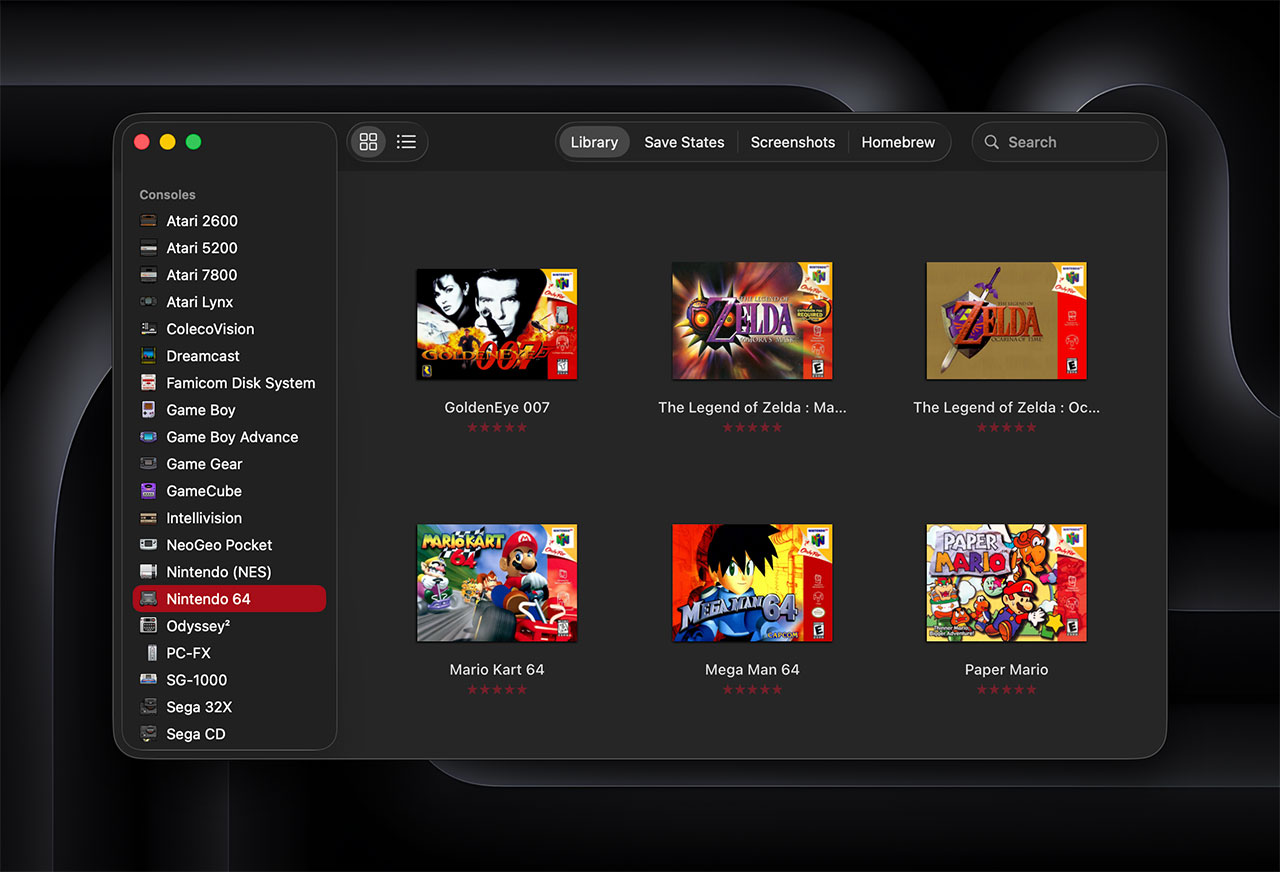Click the Nintendo 64 console icon
Image resolution: width=1280 pixels, height=872 pixels.
[x=148, y=599]
